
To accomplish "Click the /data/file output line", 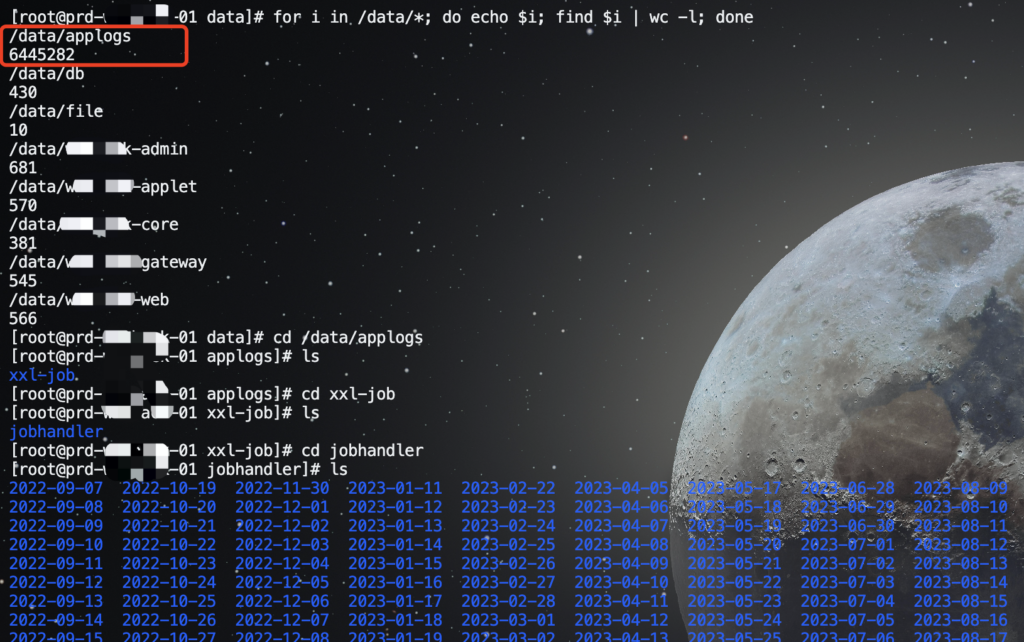I will point(56,111).
